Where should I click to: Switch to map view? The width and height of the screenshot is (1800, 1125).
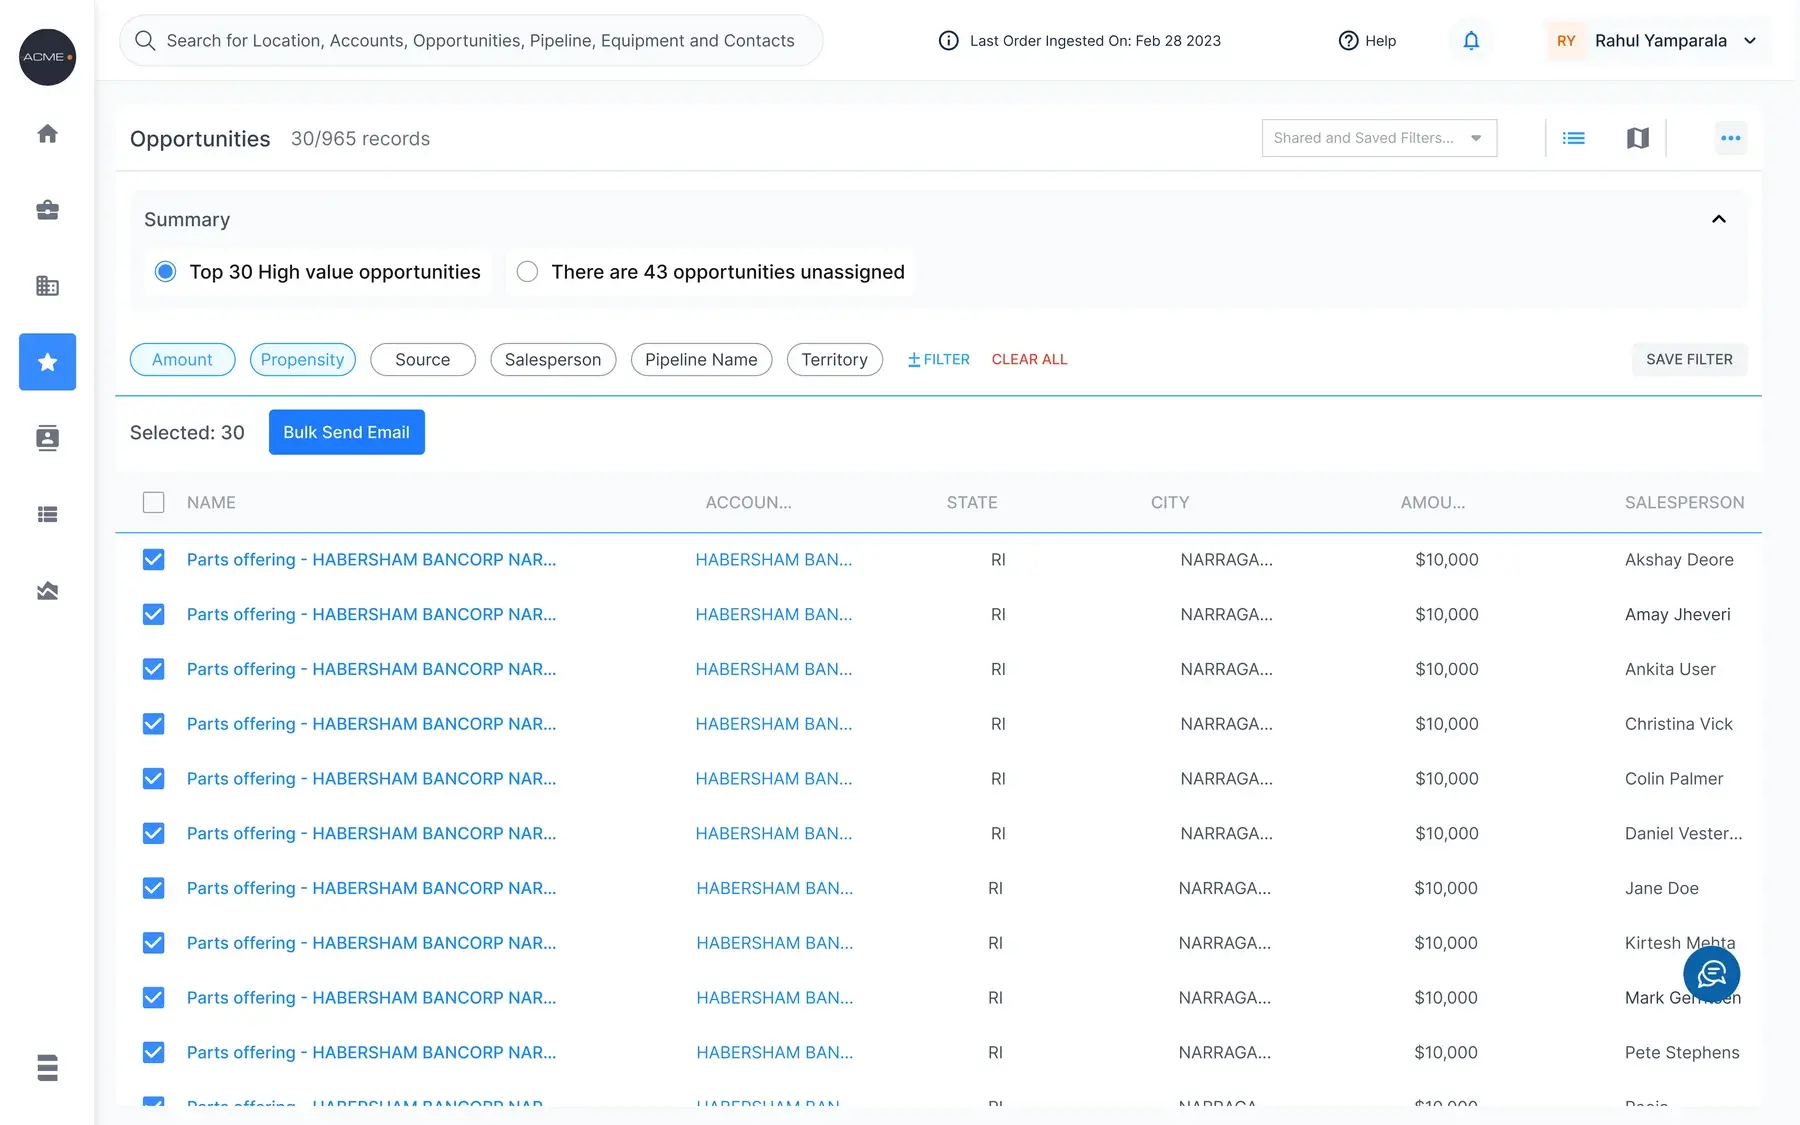coord(1637,138)
